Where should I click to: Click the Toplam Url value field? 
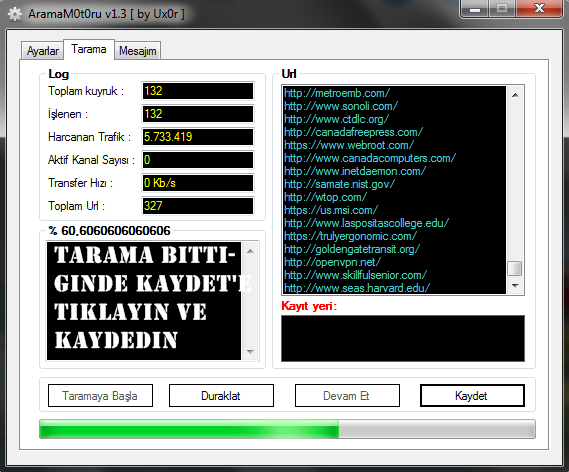tap(198, 206)
